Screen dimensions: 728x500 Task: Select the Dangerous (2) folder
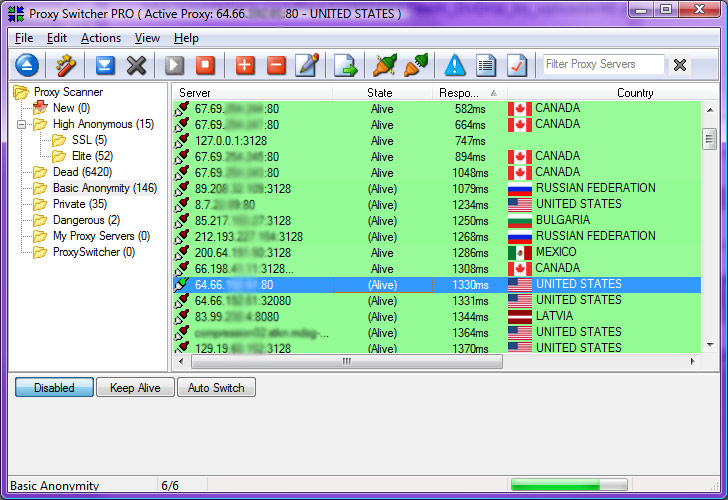tap(86, 220)
